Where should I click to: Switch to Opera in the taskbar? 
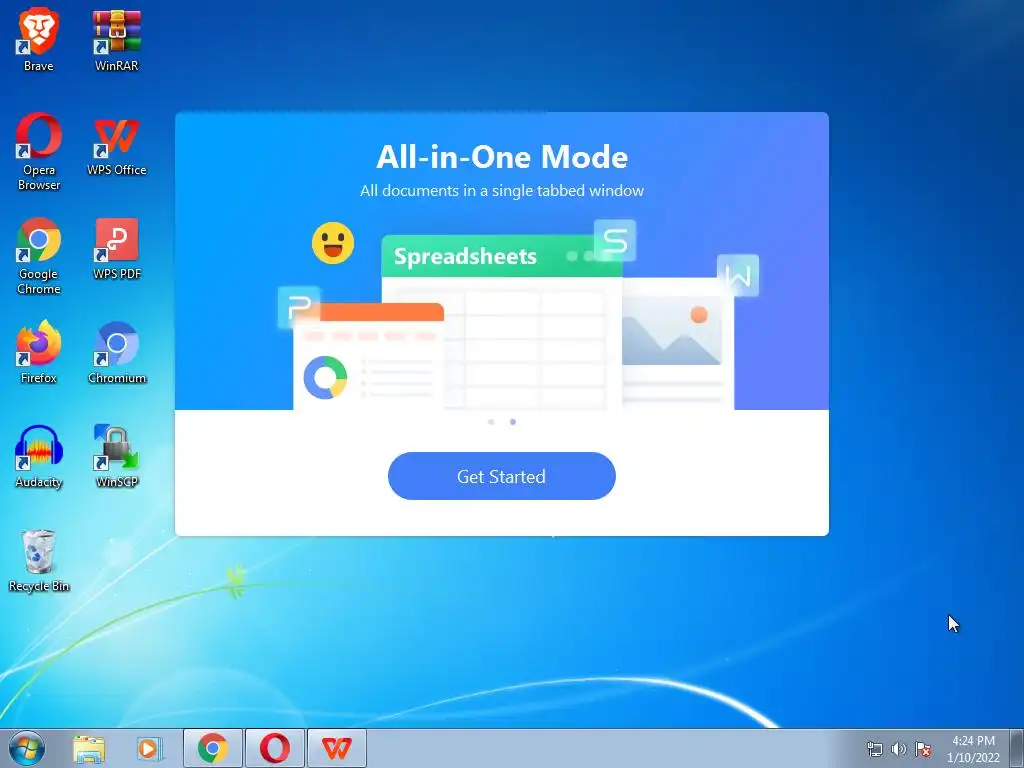click(274, 748)
